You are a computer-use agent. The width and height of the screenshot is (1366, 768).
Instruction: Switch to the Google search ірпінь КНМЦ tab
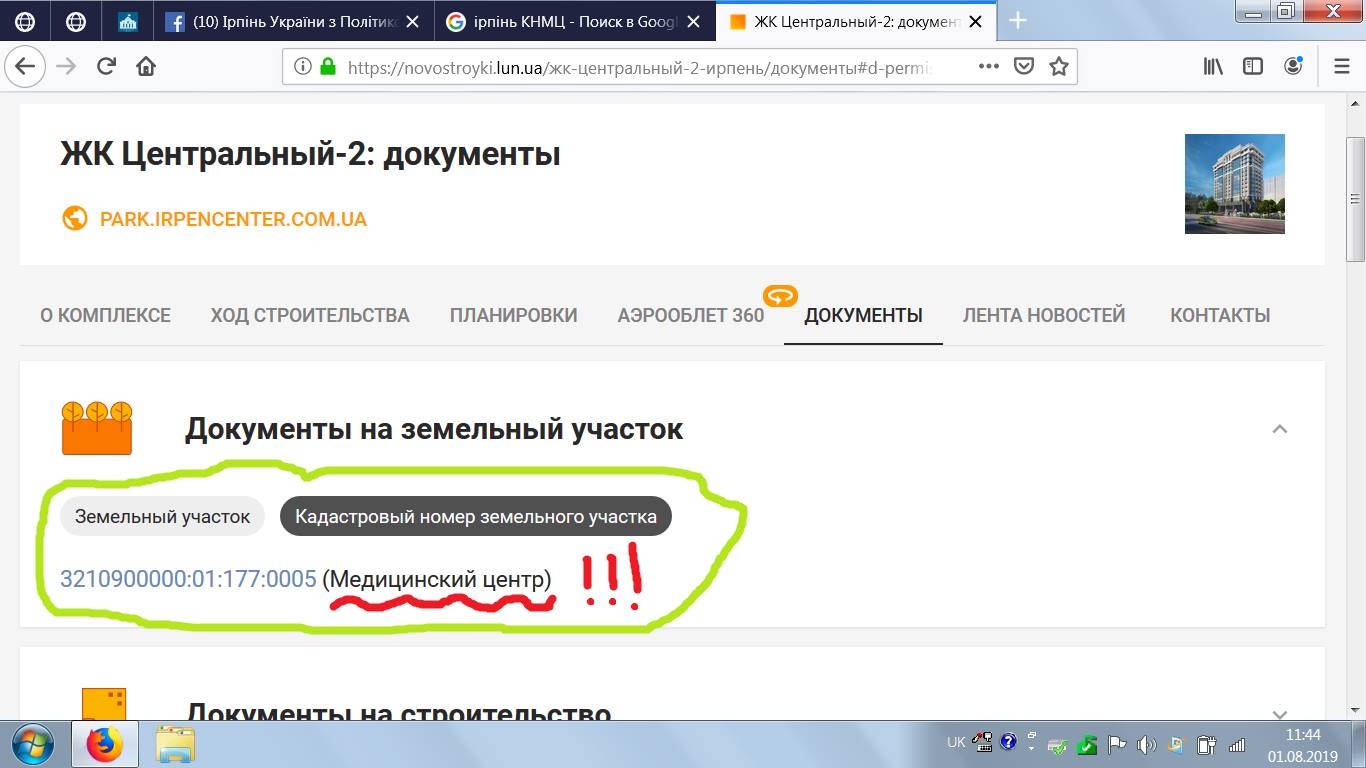(576, 21)
